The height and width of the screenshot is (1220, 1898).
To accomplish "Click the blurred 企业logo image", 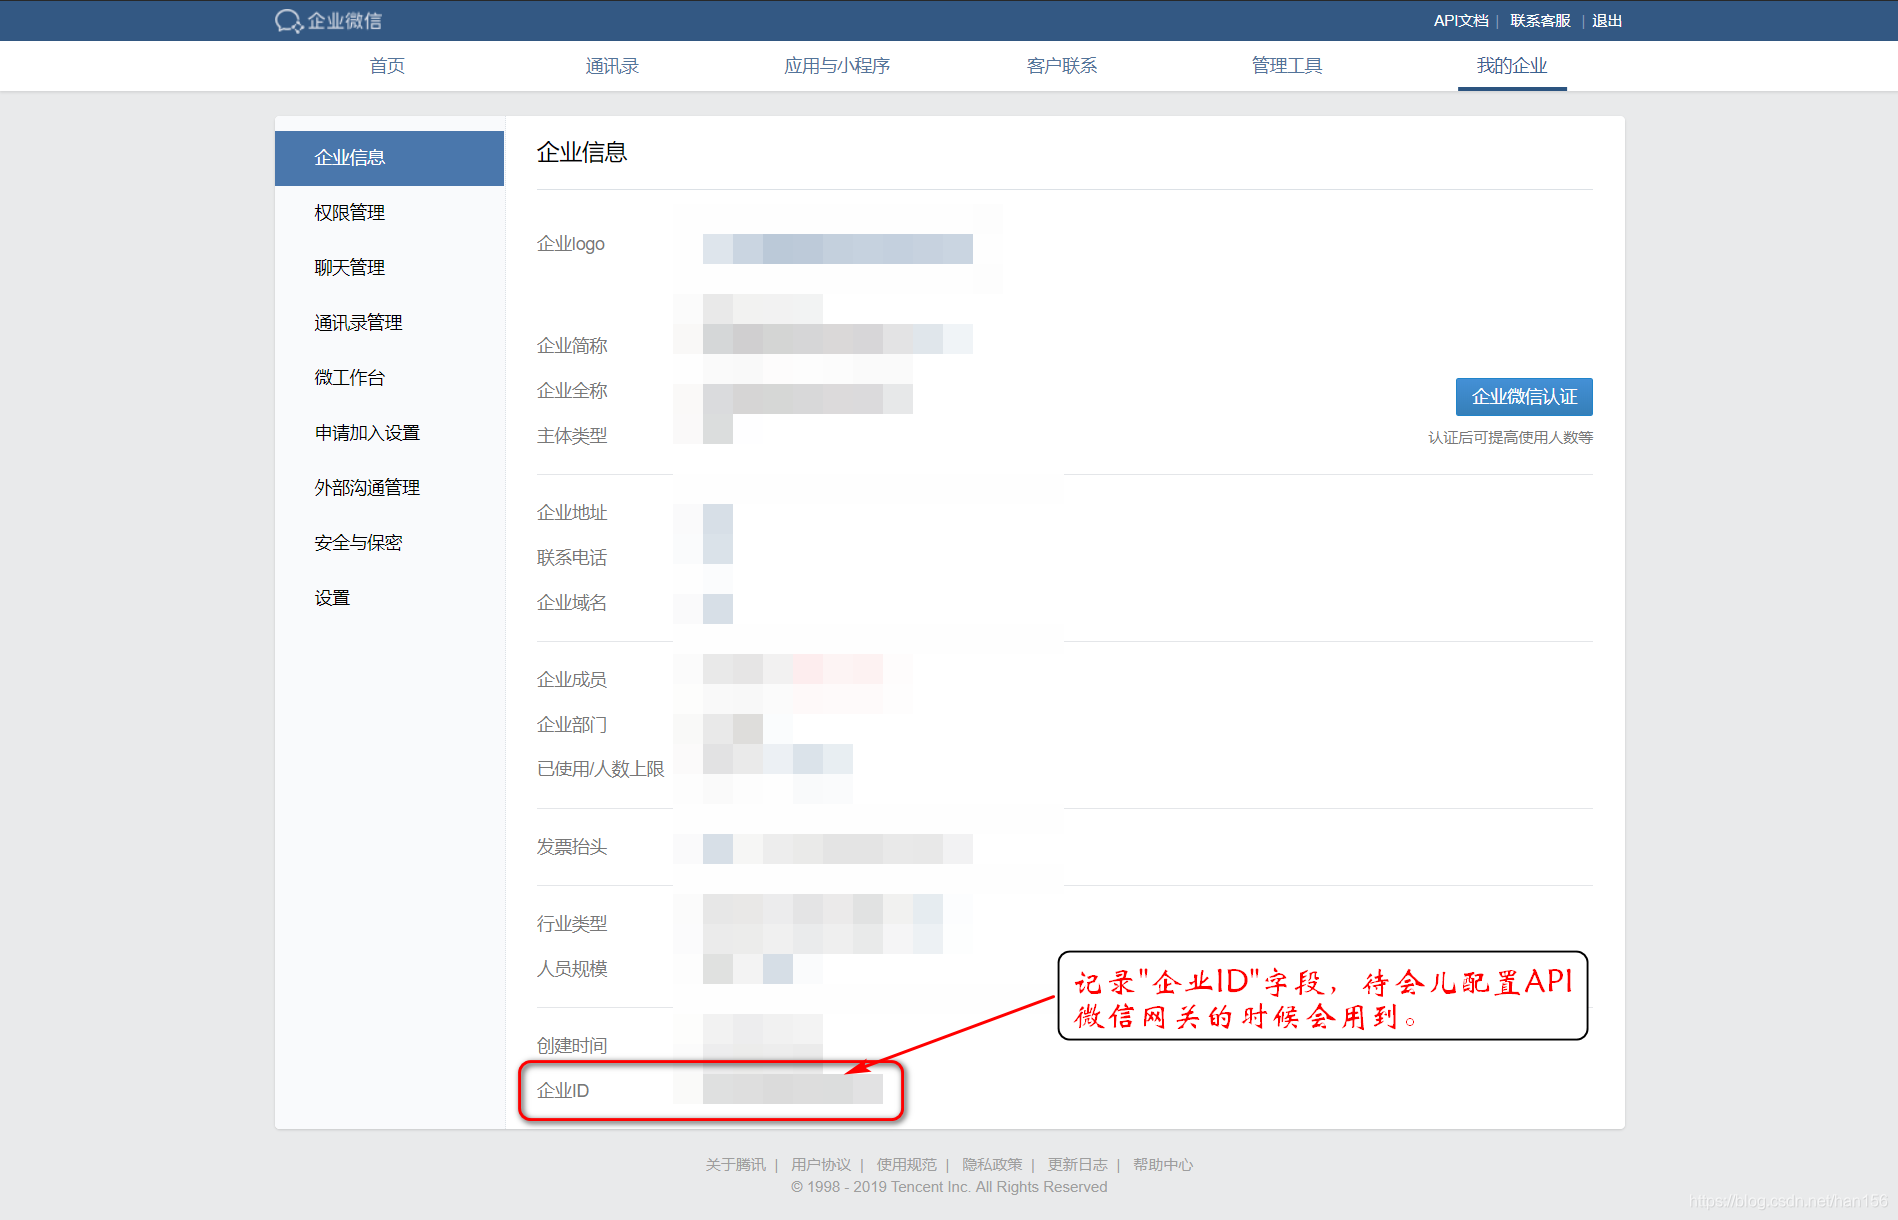I will coord(838,249).
